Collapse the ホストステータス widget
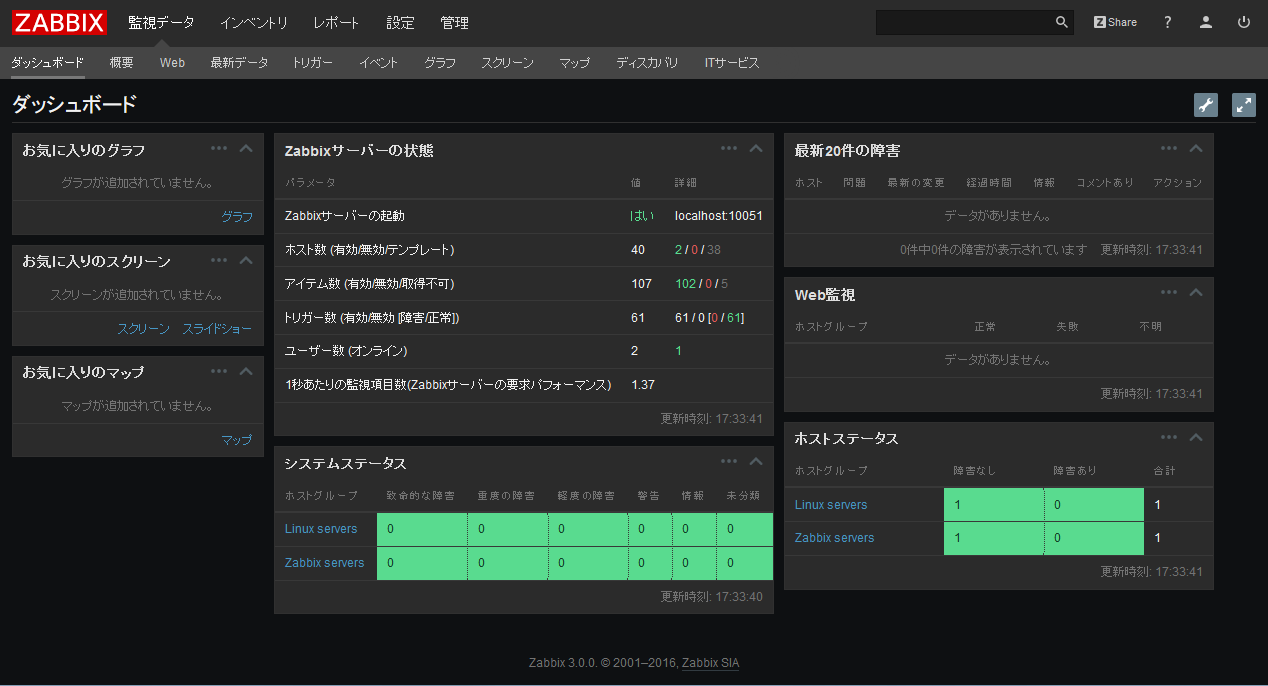The width and height of the screenshot is (1268, 686). (x=1196, y=436)
